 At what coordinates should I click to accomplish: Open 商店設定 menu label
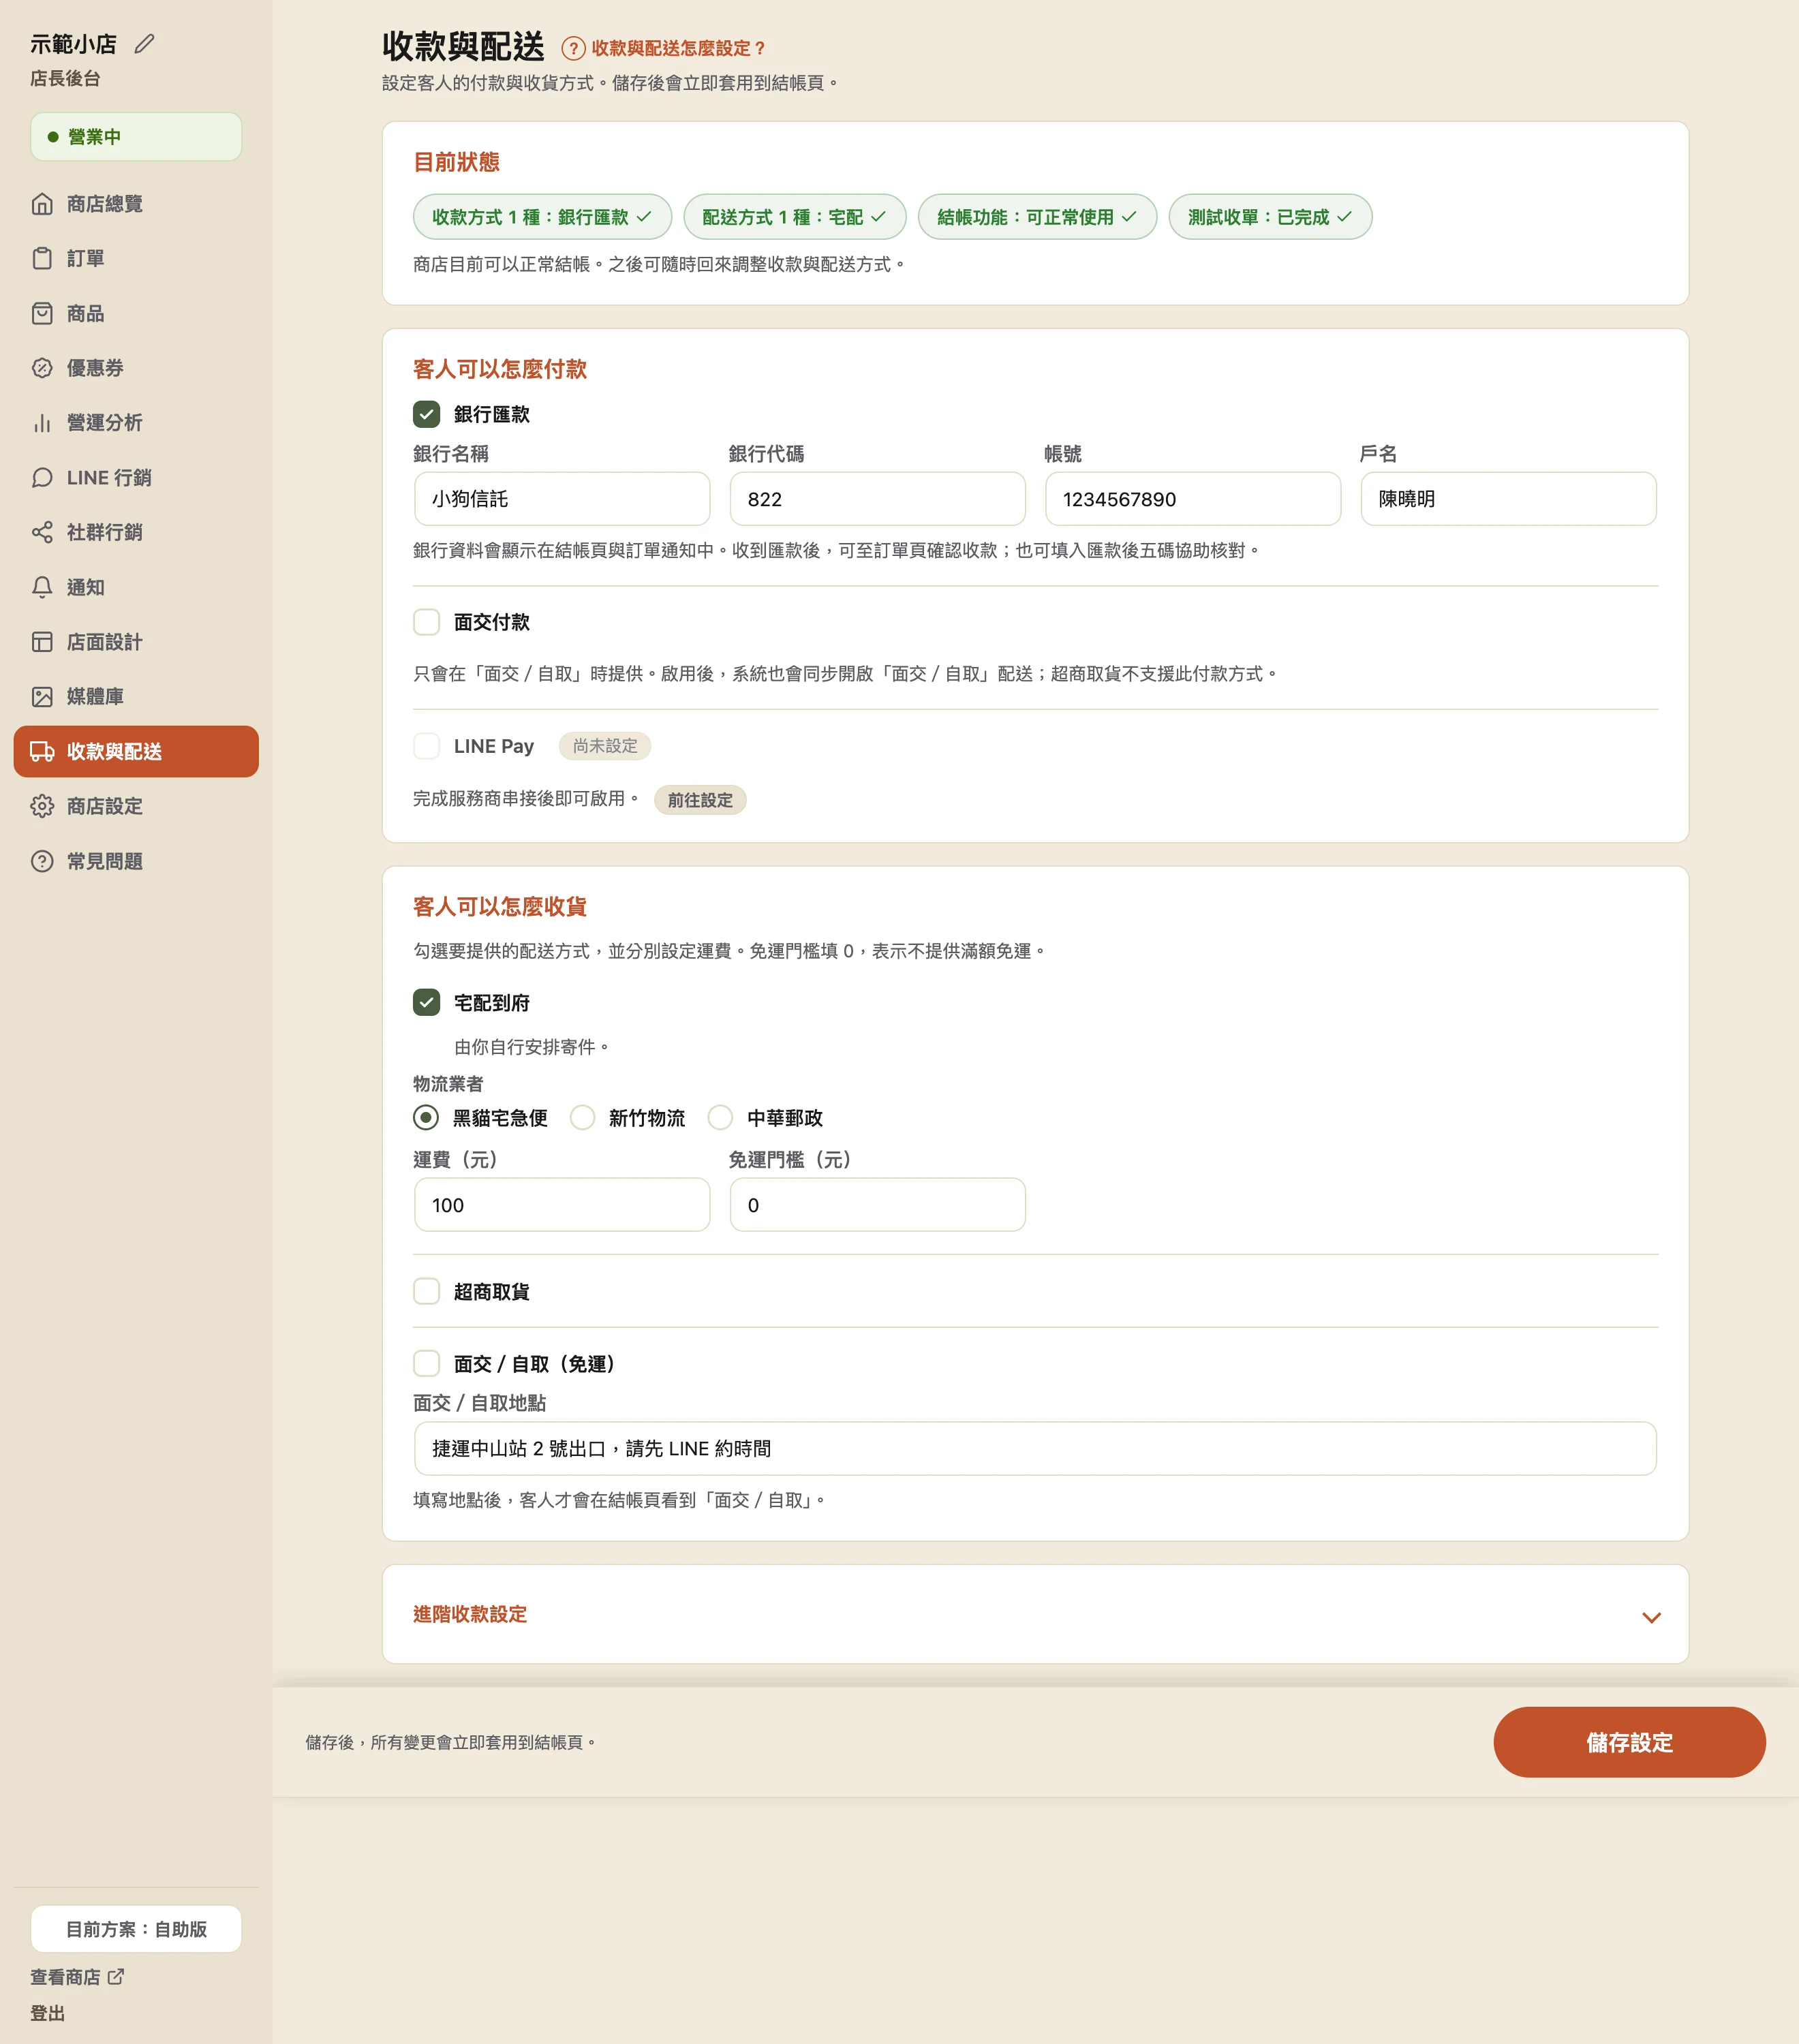pos(105,806)
